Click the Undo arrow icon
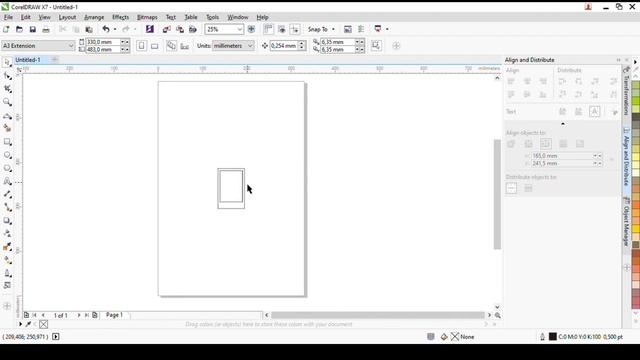Viewport: 640px width, 360px height. (106, 29)
